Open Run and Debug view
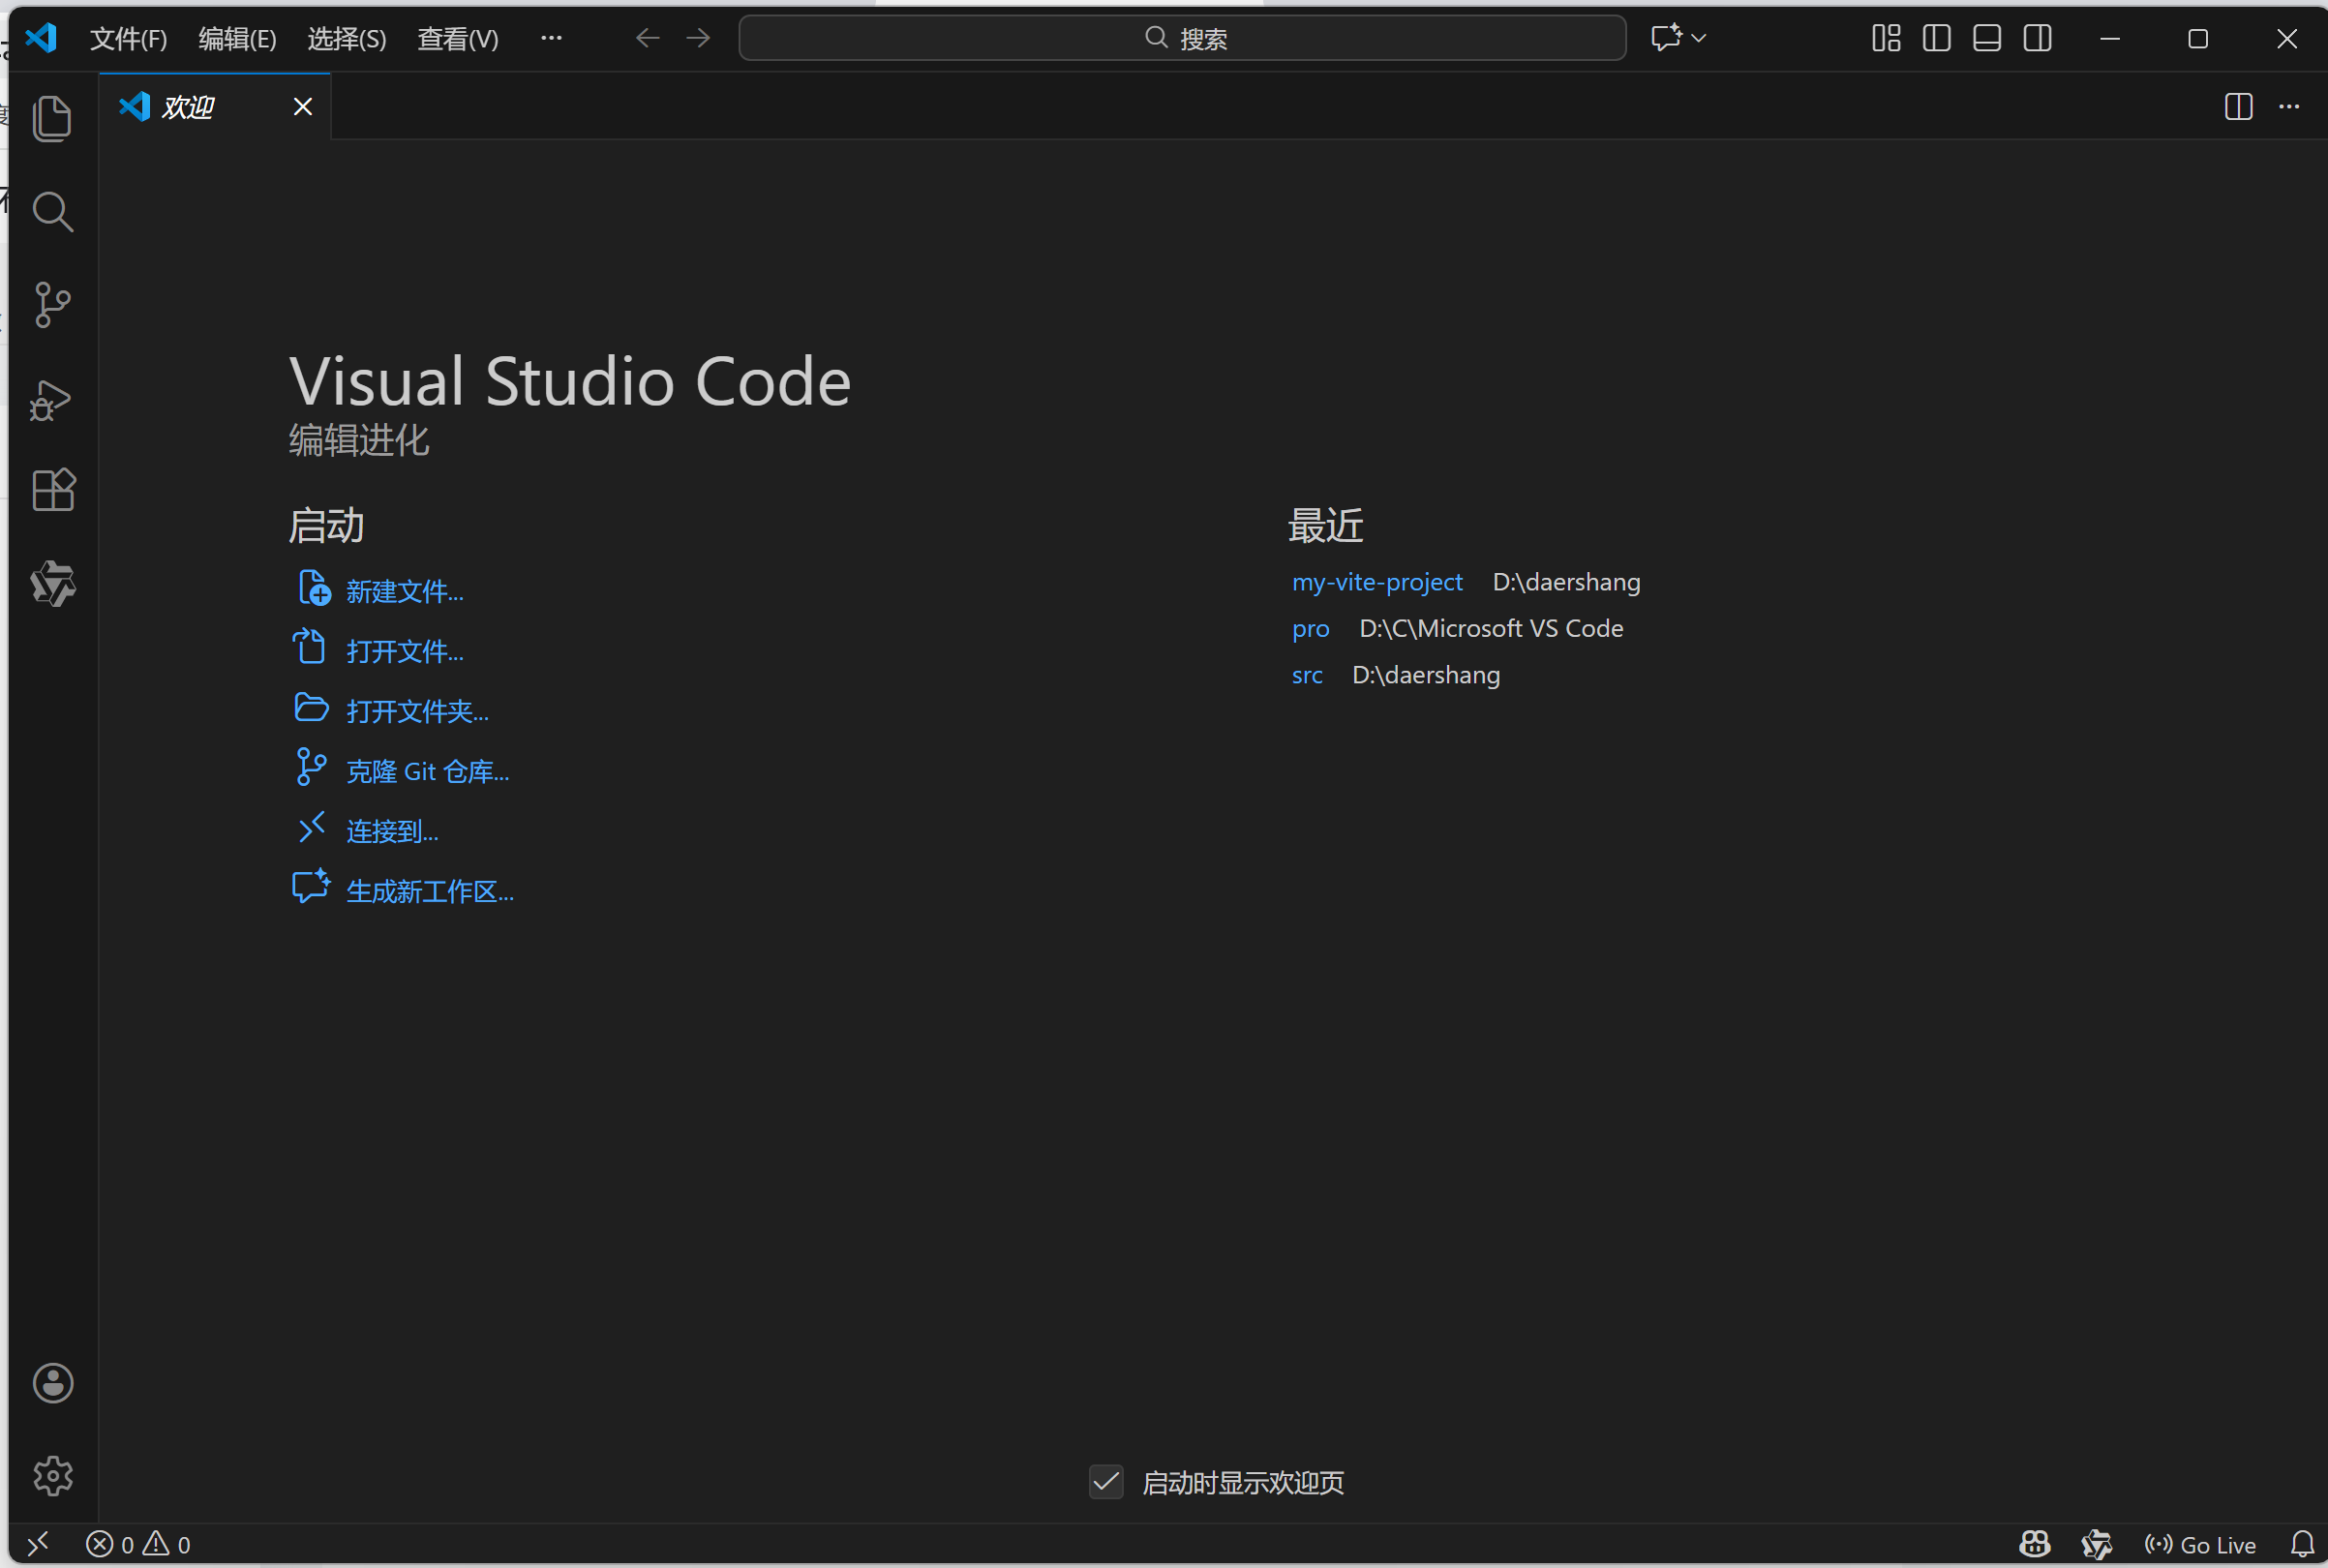Image resolution: width=2328 pixels, height=1568 pixels. point(52,399)
